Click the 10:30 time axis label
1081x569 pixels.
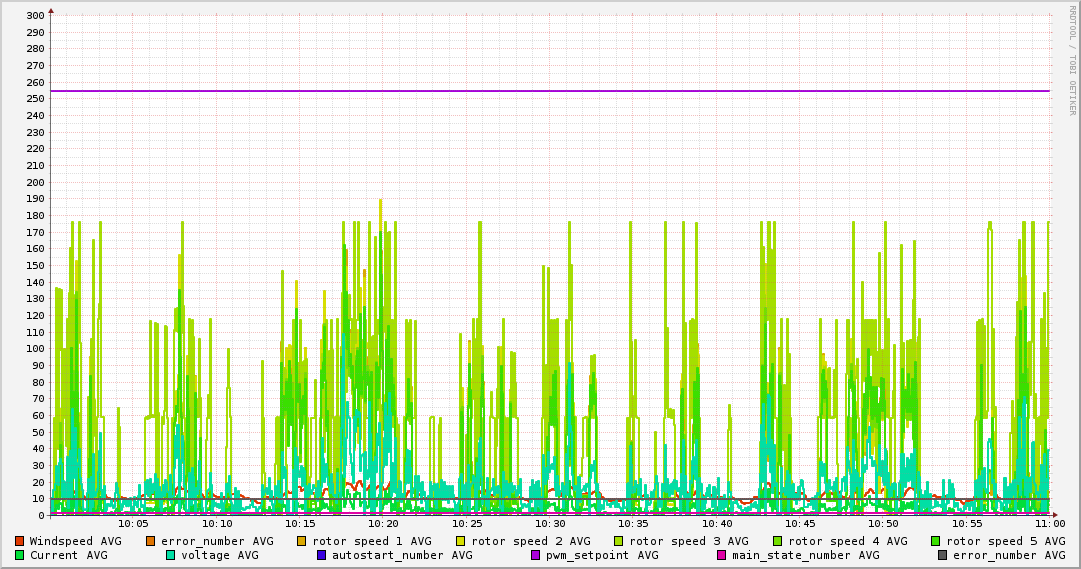tap(550, 524)
